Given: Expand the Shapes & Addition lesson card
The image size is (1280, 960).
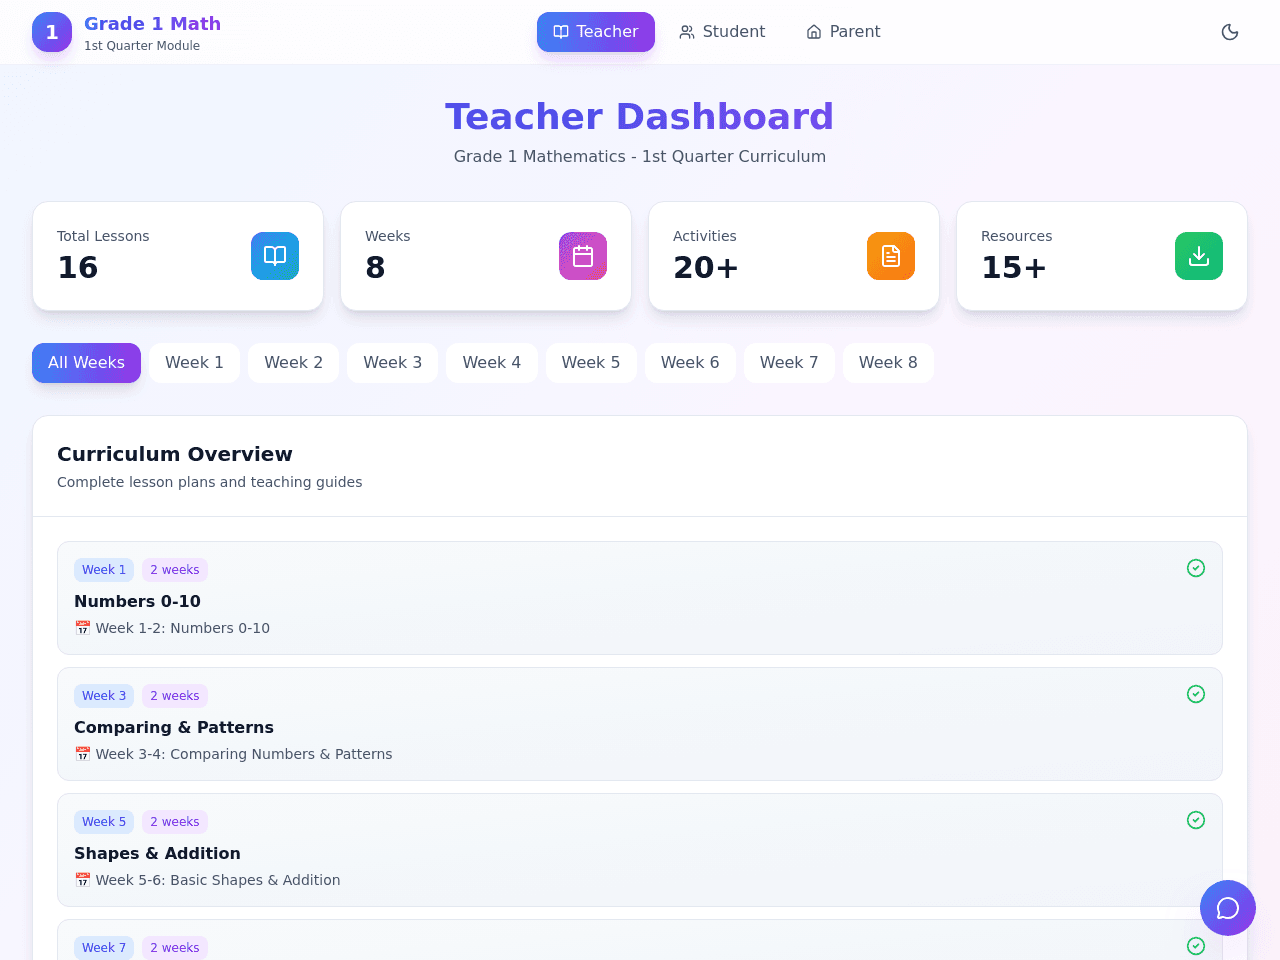Looking at the screenshot, I should click(640, 850).
